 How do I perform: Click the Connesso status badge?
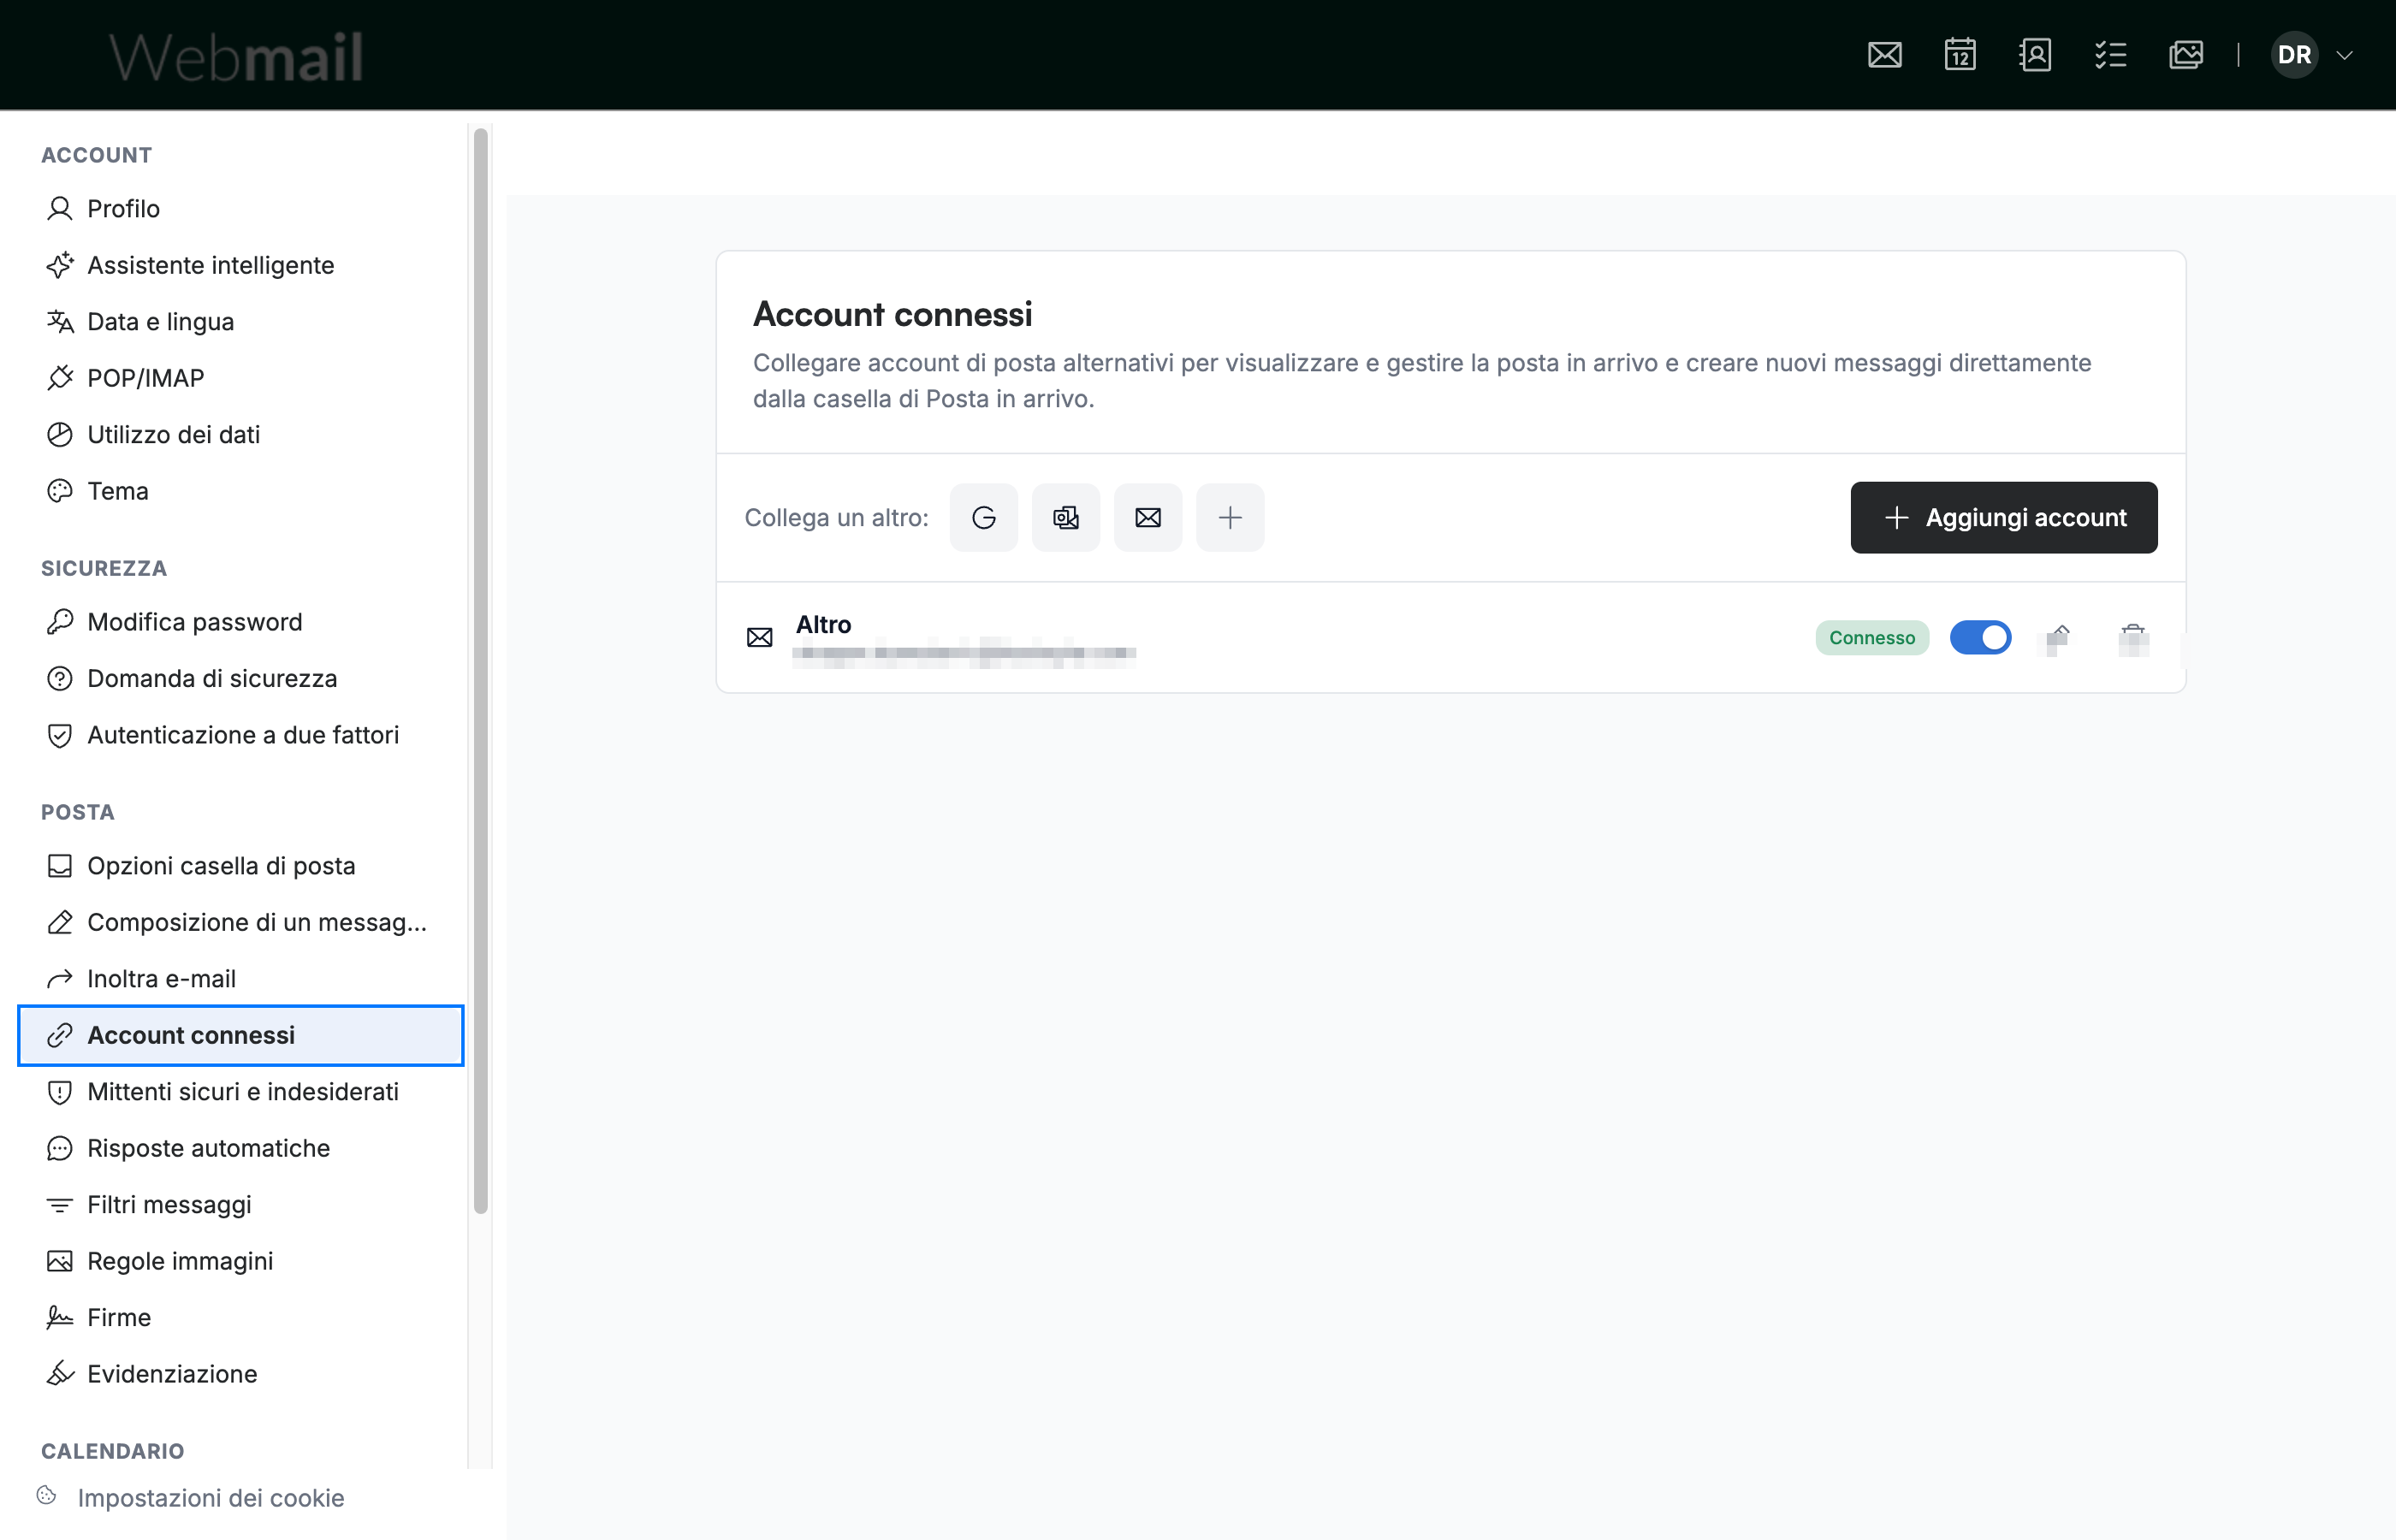point(1872,638)
